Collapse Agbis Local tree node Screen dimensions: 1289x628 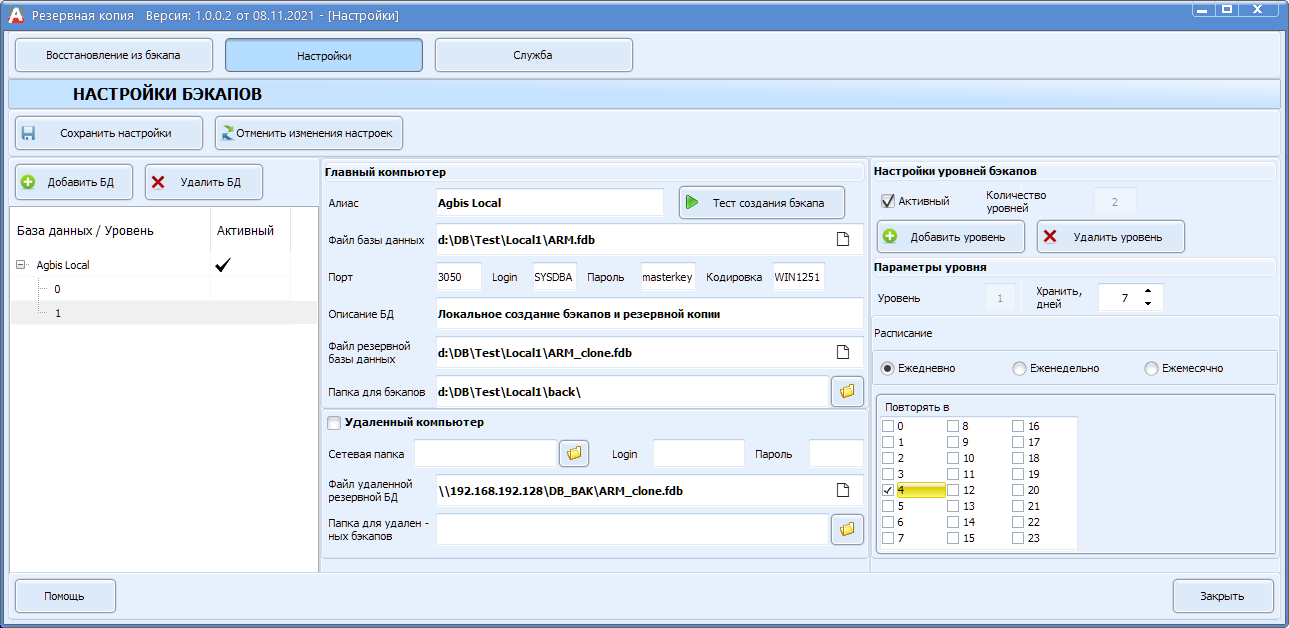(21, 265)
